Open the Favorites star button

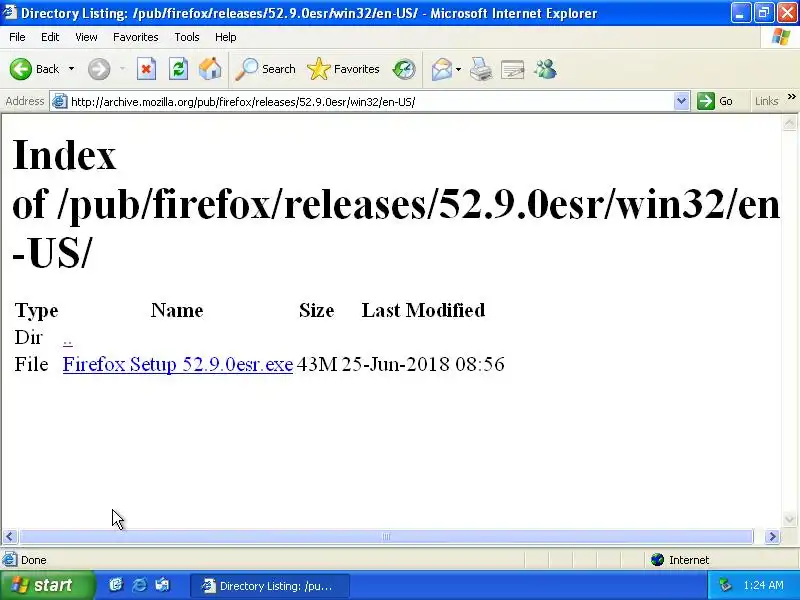click(x=343, y=69)
